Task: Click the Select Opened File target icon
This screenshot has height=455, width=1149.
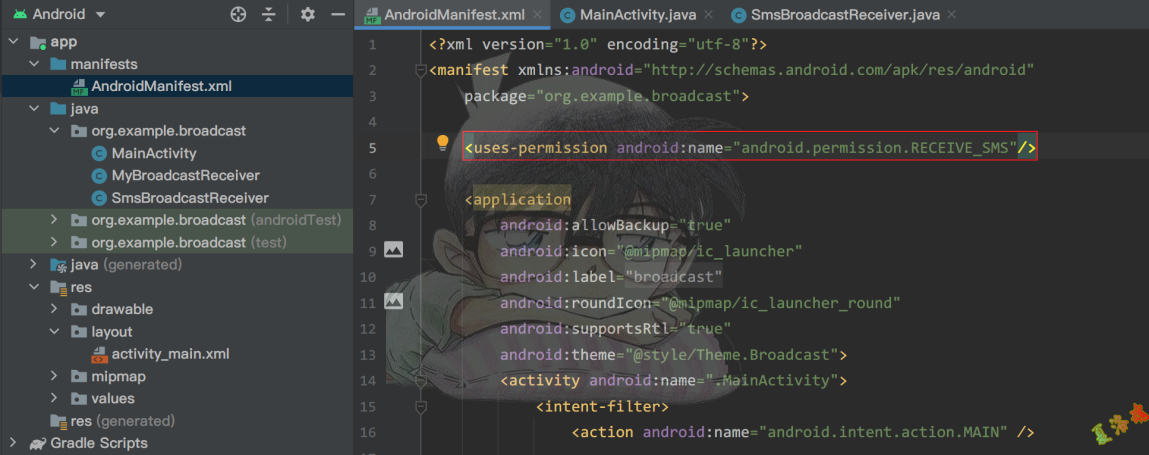Action: click(x=238, y=15)
